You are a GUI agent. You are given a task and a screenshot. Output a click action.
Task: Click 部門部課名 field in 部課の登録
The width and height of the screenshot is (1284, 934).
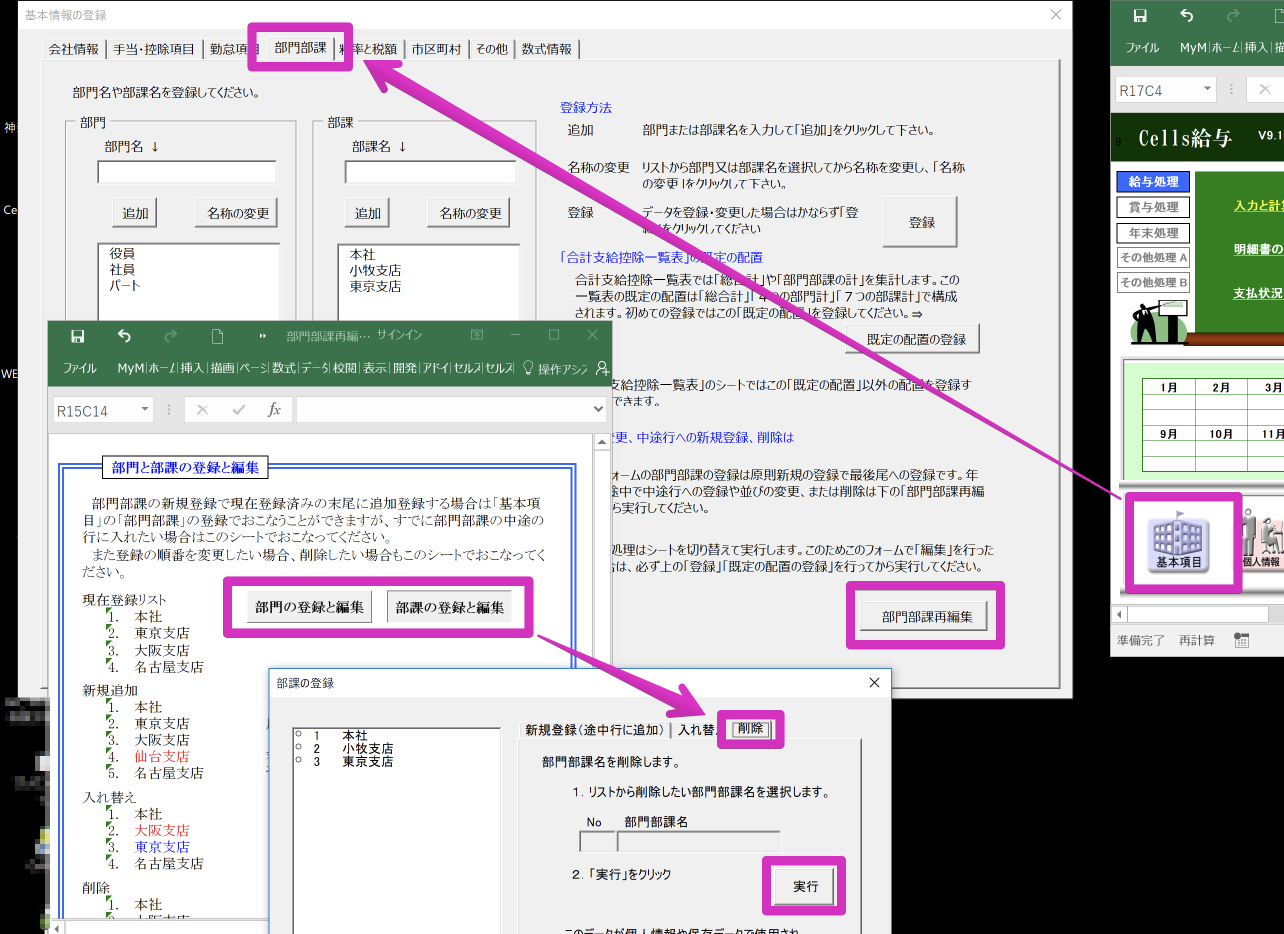pos(699,841)
